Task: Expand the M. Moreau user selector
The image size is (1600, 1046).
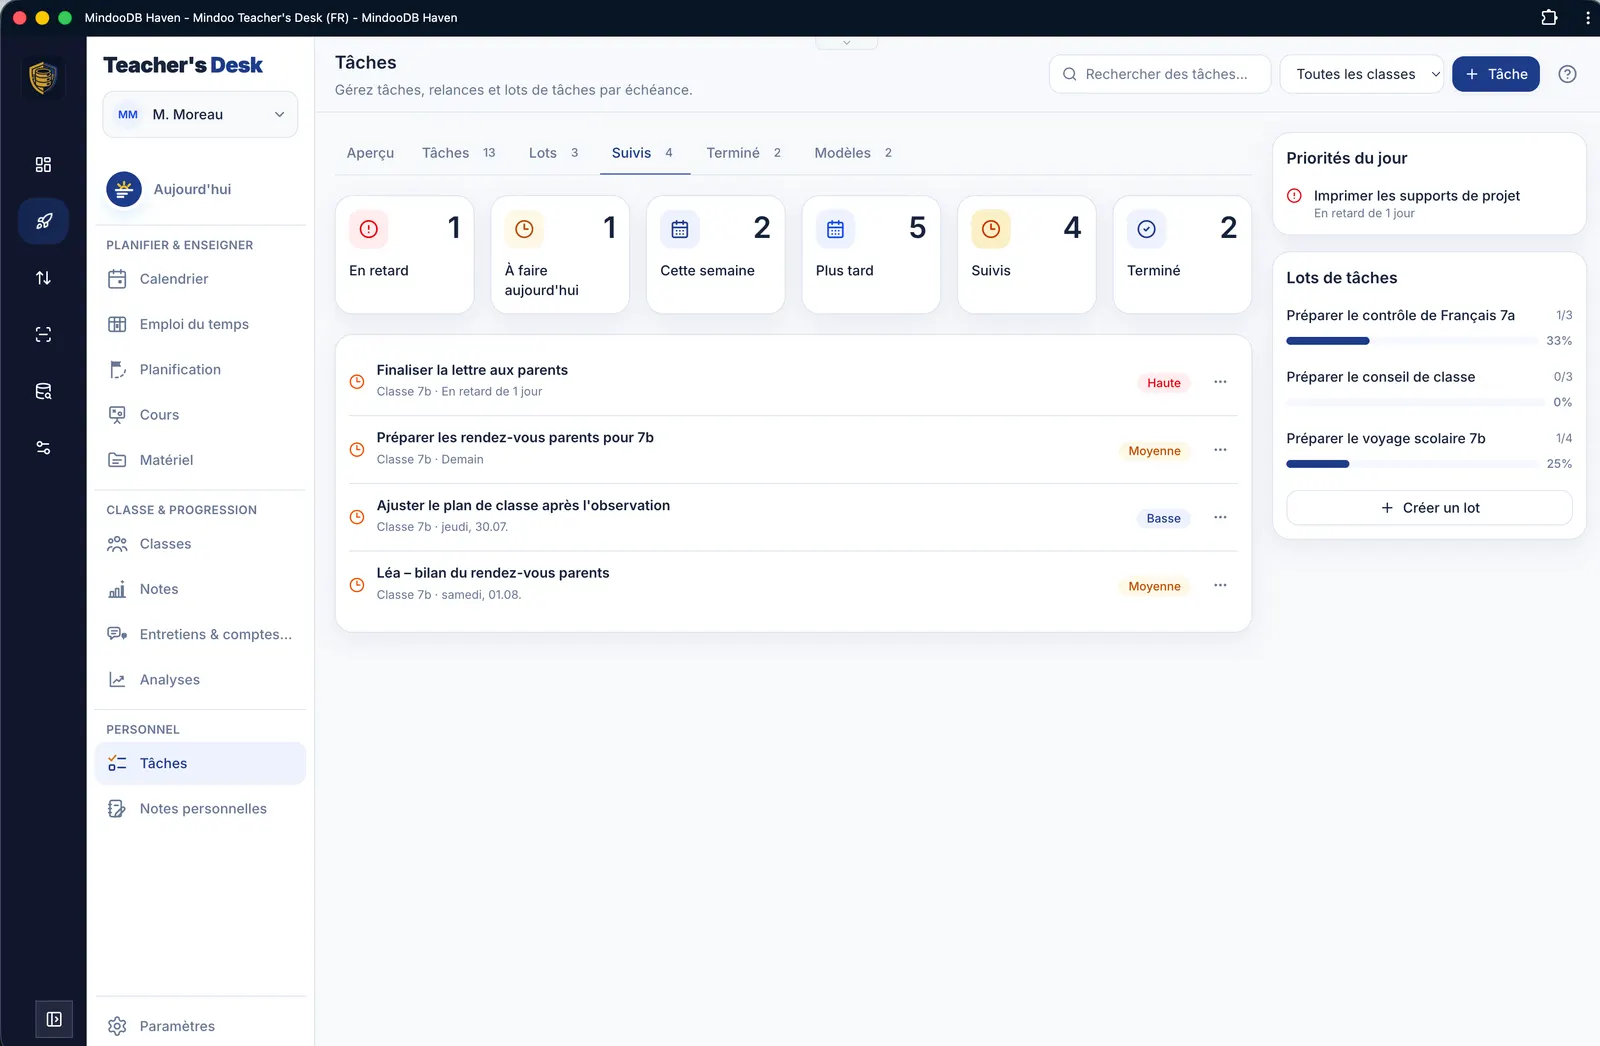Action: tap(200, 114)
